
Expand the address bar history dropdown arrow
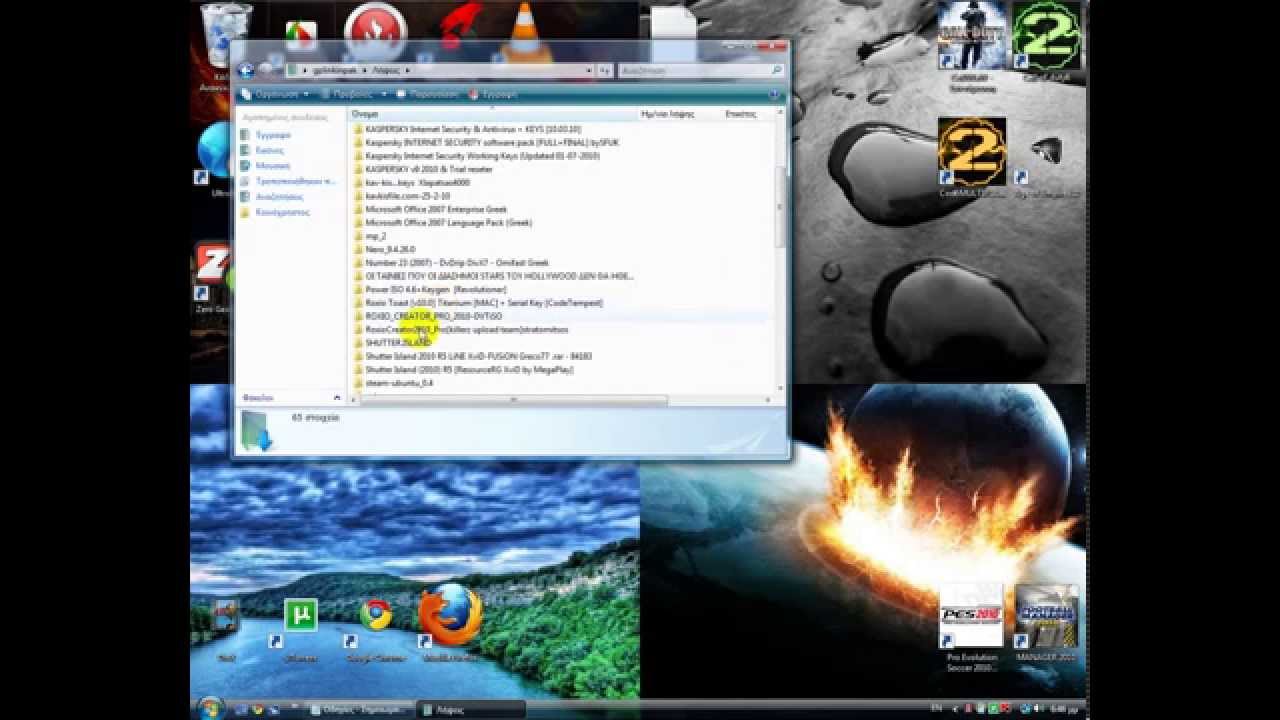tap(589, 71)
